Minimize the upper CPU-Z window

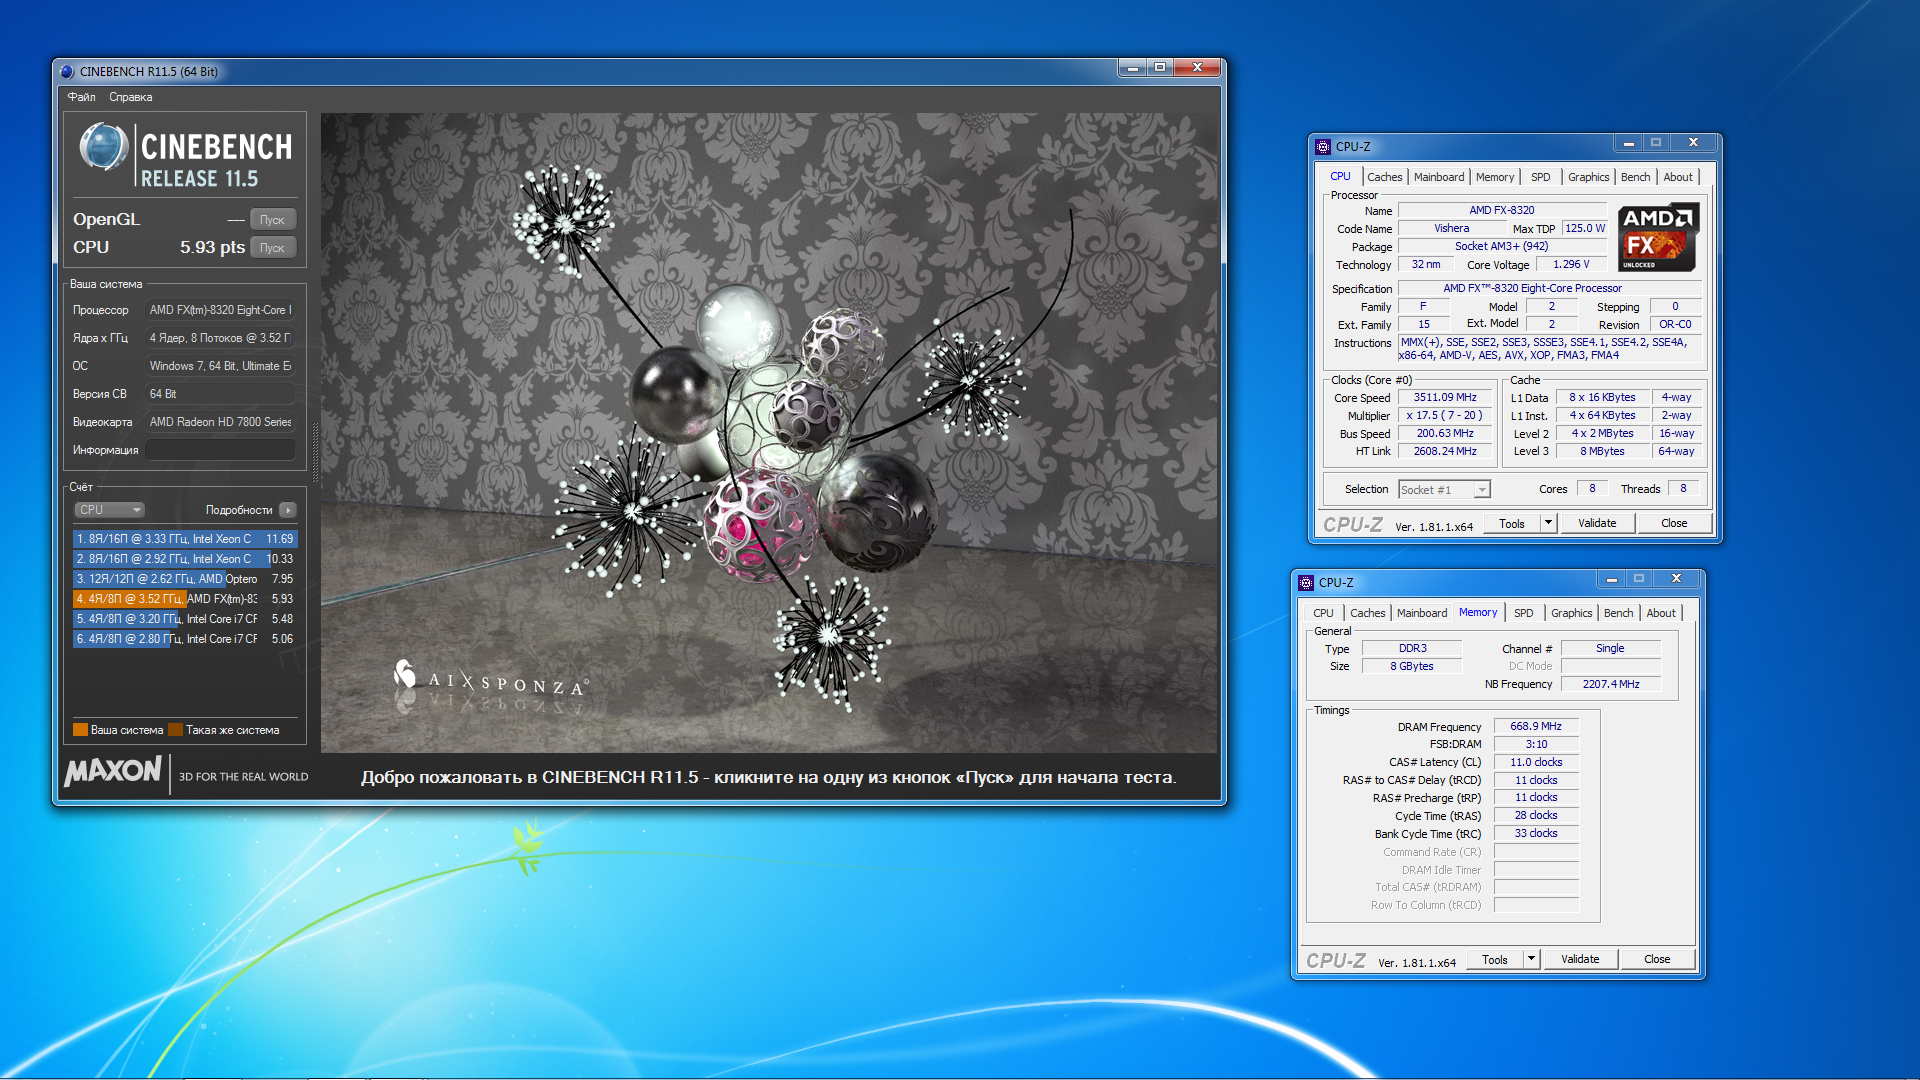tap(1629, 143)
